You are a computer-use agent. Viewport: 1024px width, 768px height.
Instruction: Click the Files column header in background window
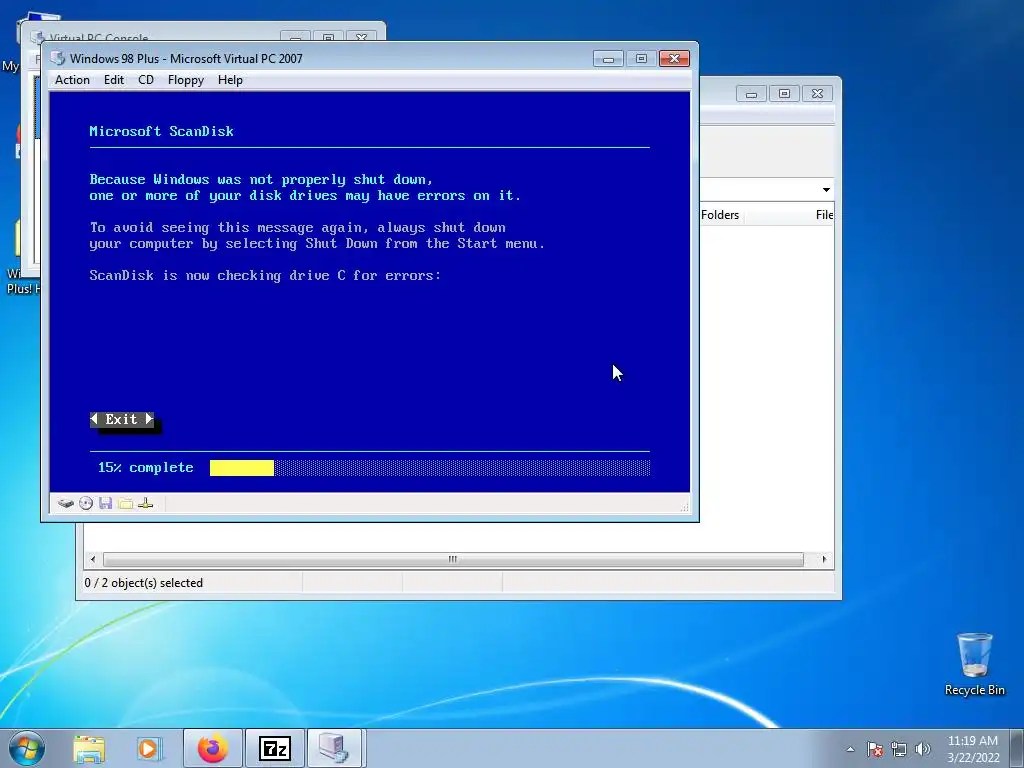(823, 215)
